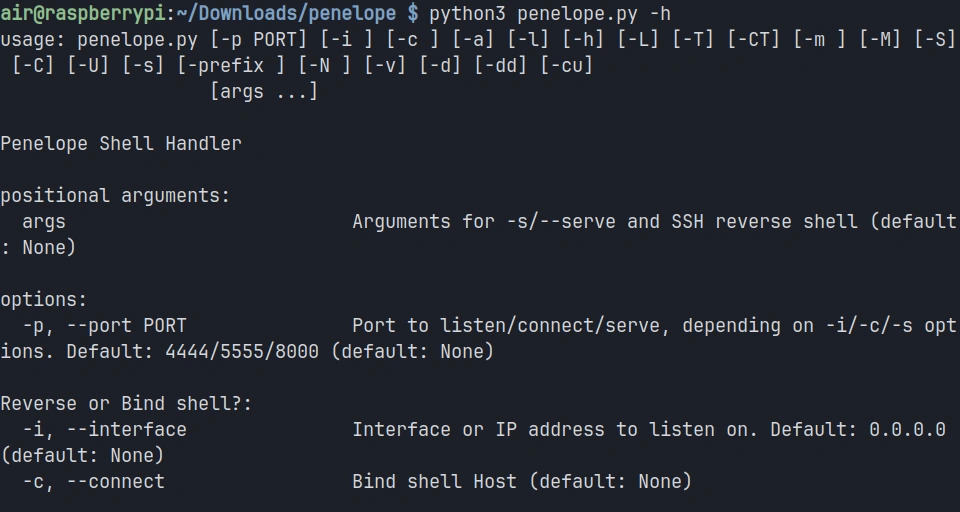The height and width of the screenshot is (512, 960).
Task: Click the positional arguments heading
Action: (x=115, y=196)
